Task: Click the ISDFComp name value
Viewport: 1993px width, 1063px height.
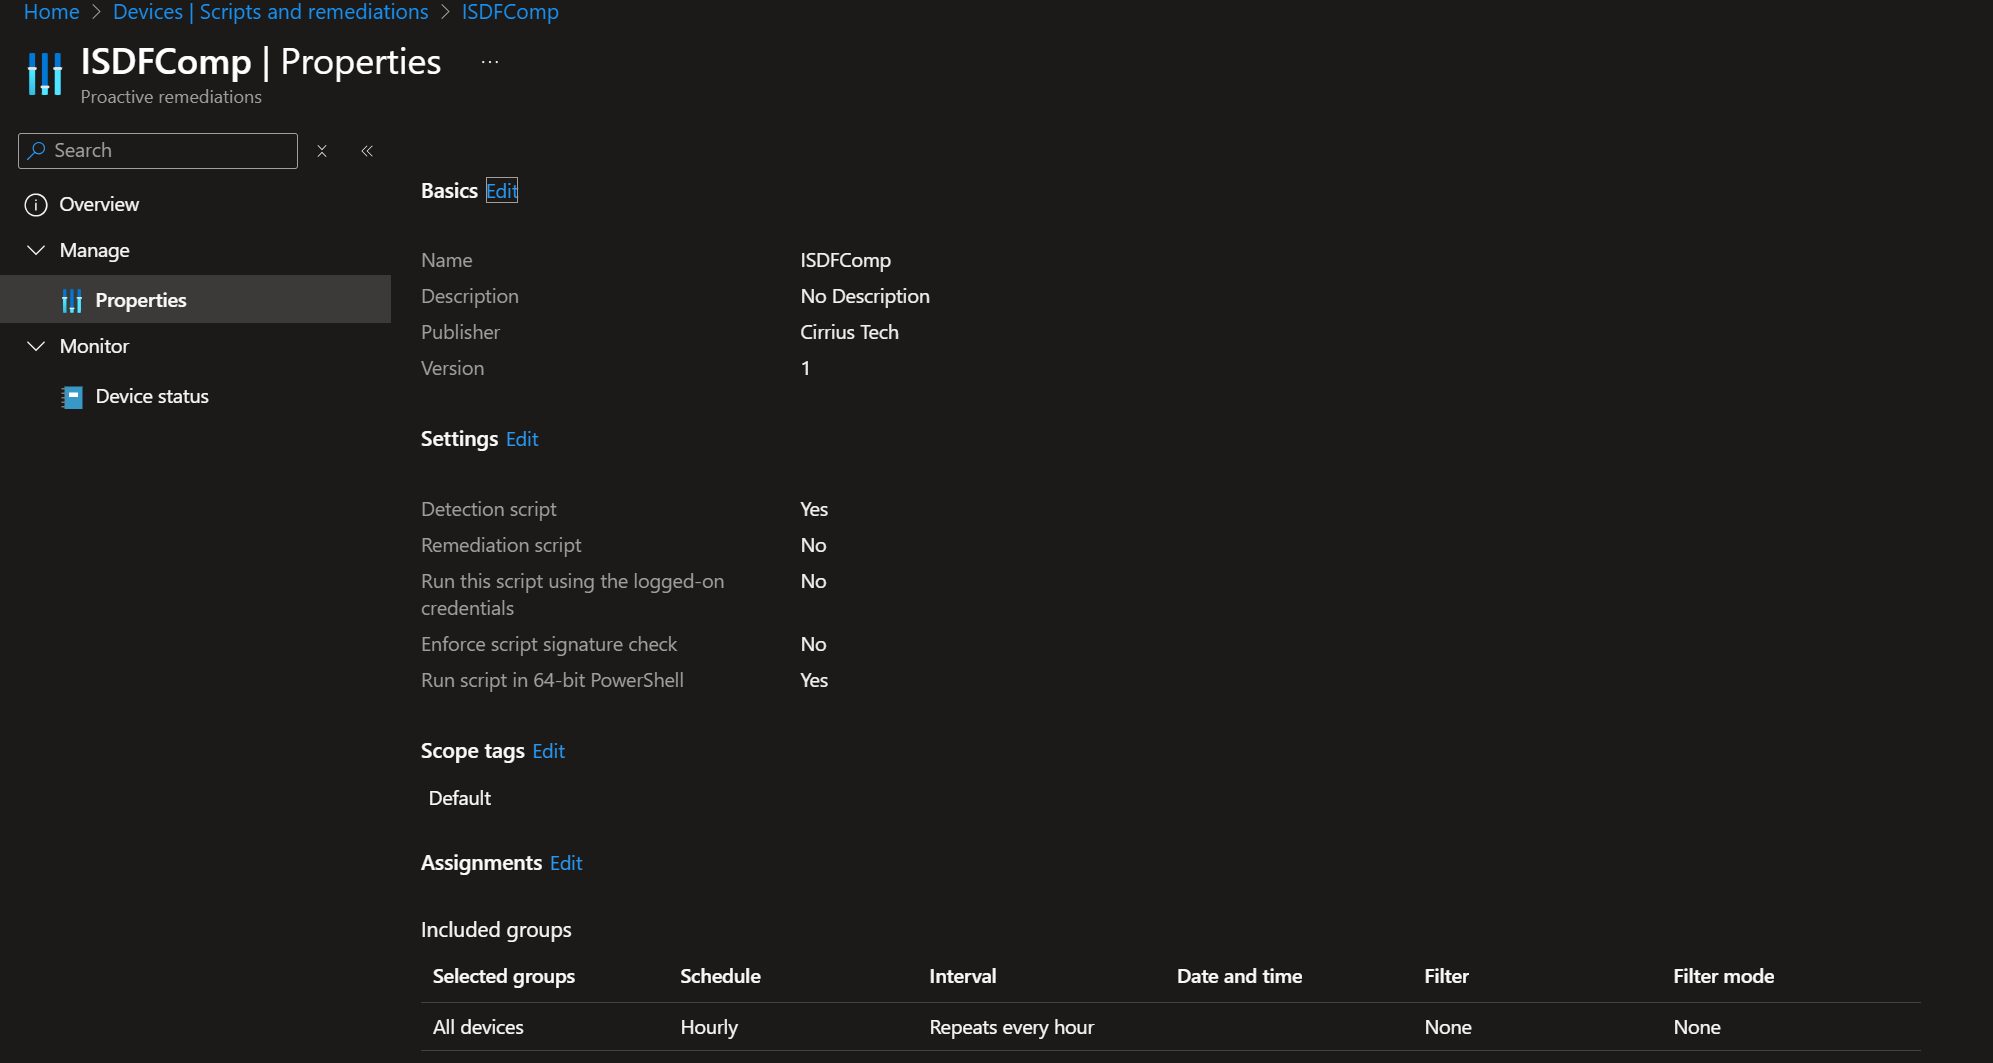Action: coord(845,260)
